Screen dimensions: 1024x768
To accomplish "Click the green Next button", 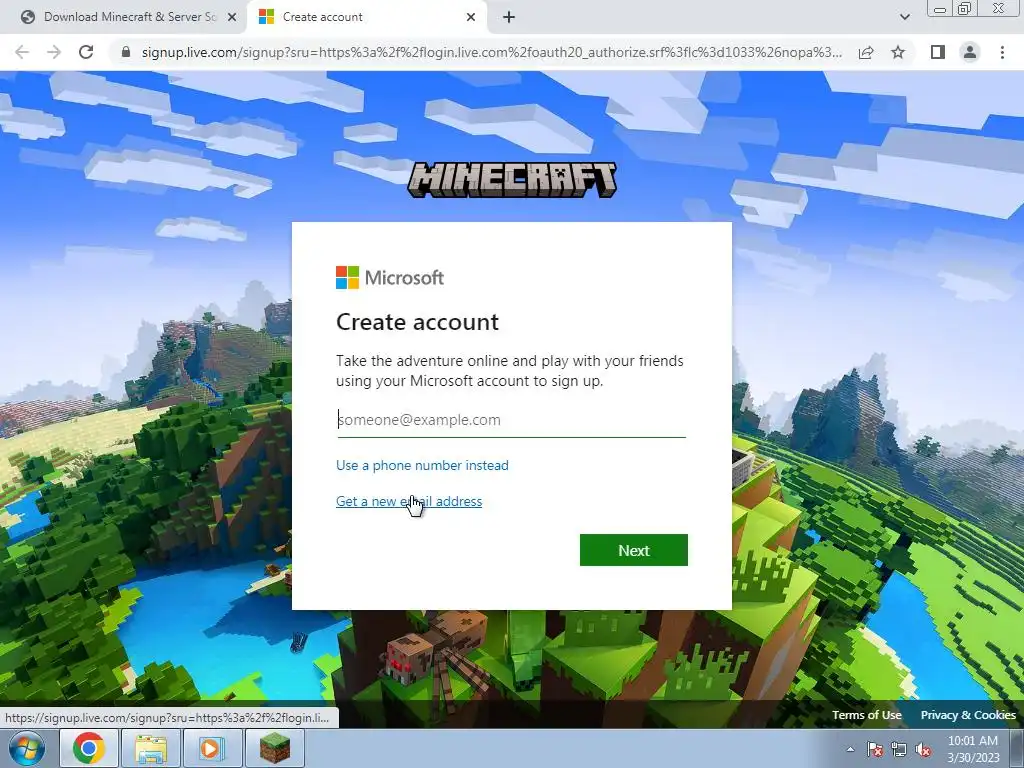I will pyautogui.click(x=633, y=550).
